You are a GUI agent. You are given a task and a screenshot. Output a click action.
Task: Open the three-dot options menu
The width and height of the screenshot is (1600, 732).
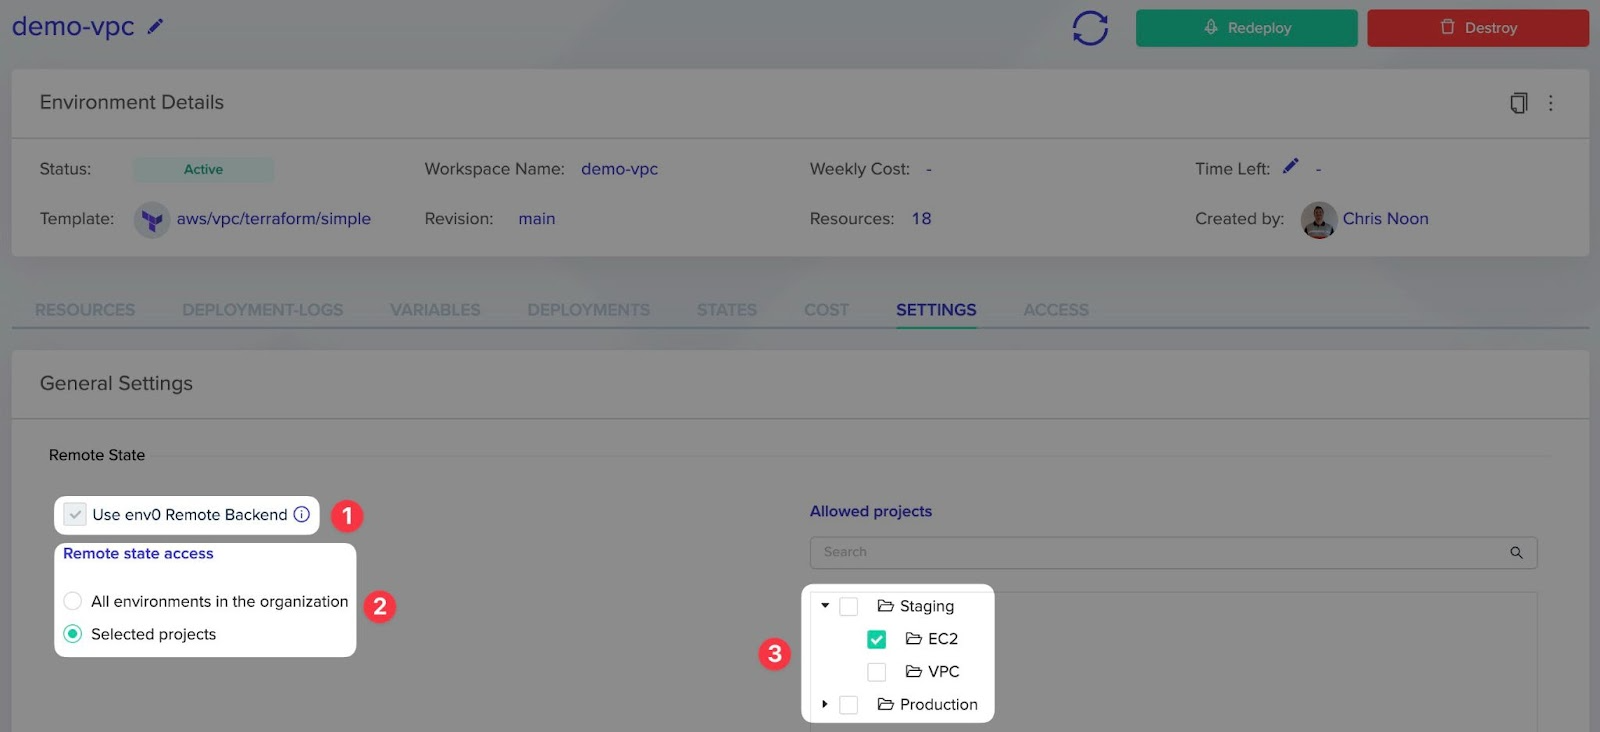(1551, 103)
